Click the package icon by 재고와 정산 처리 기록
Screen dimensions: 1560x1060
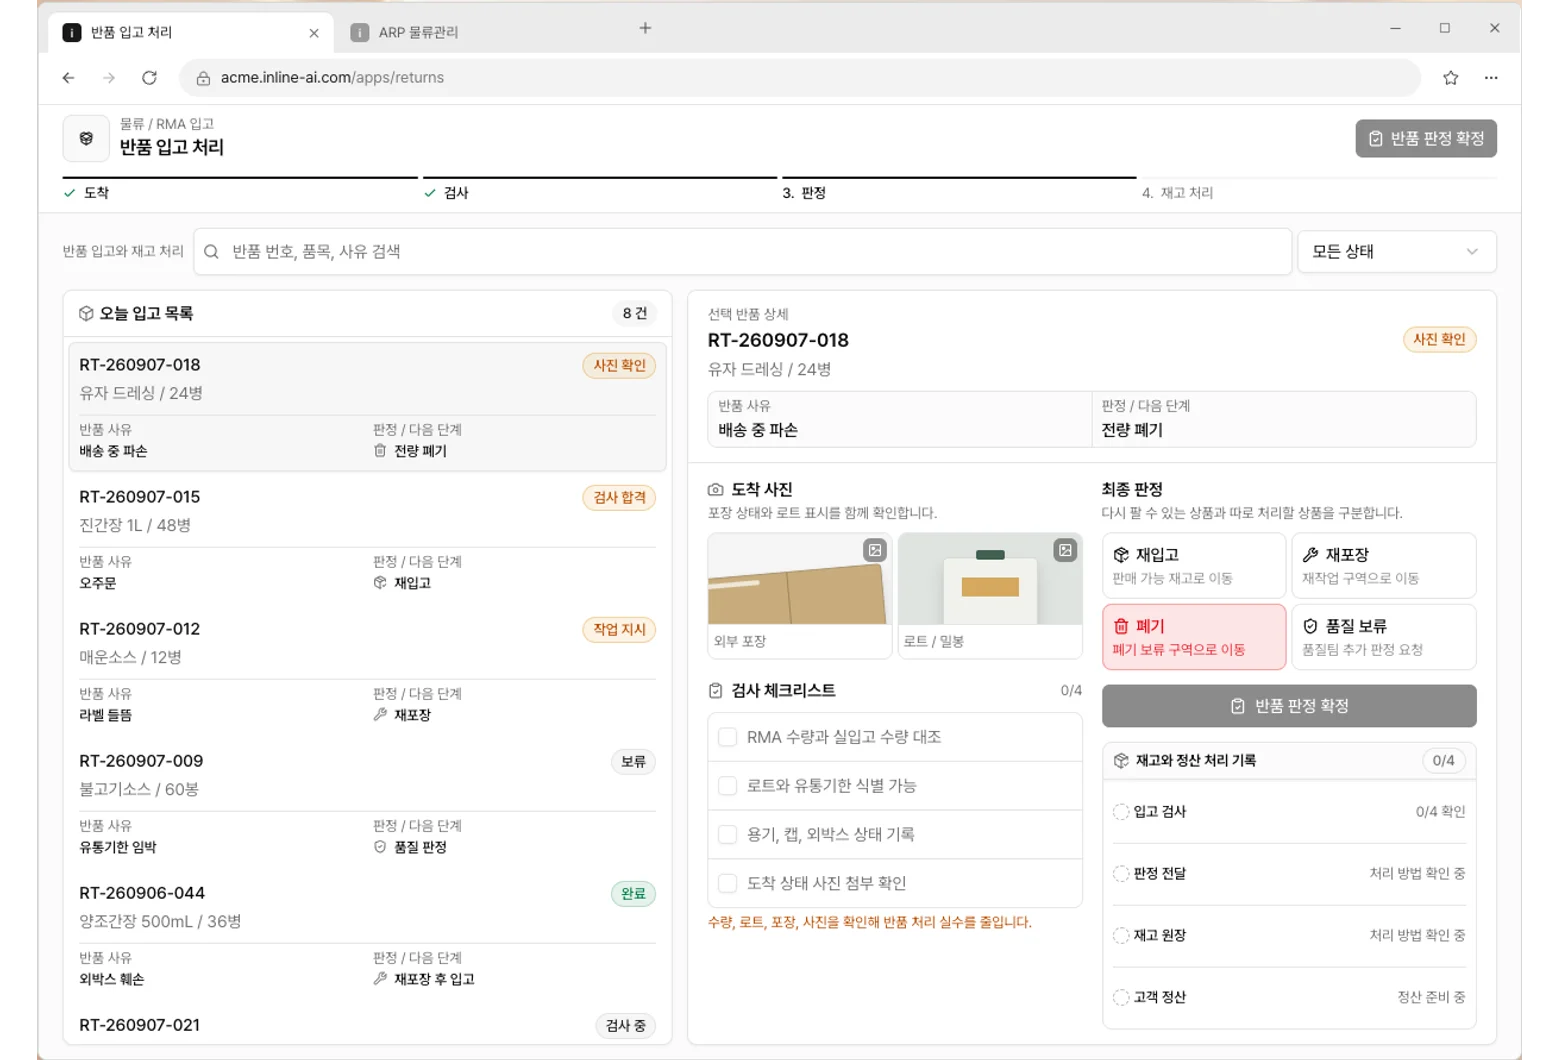1121,761
